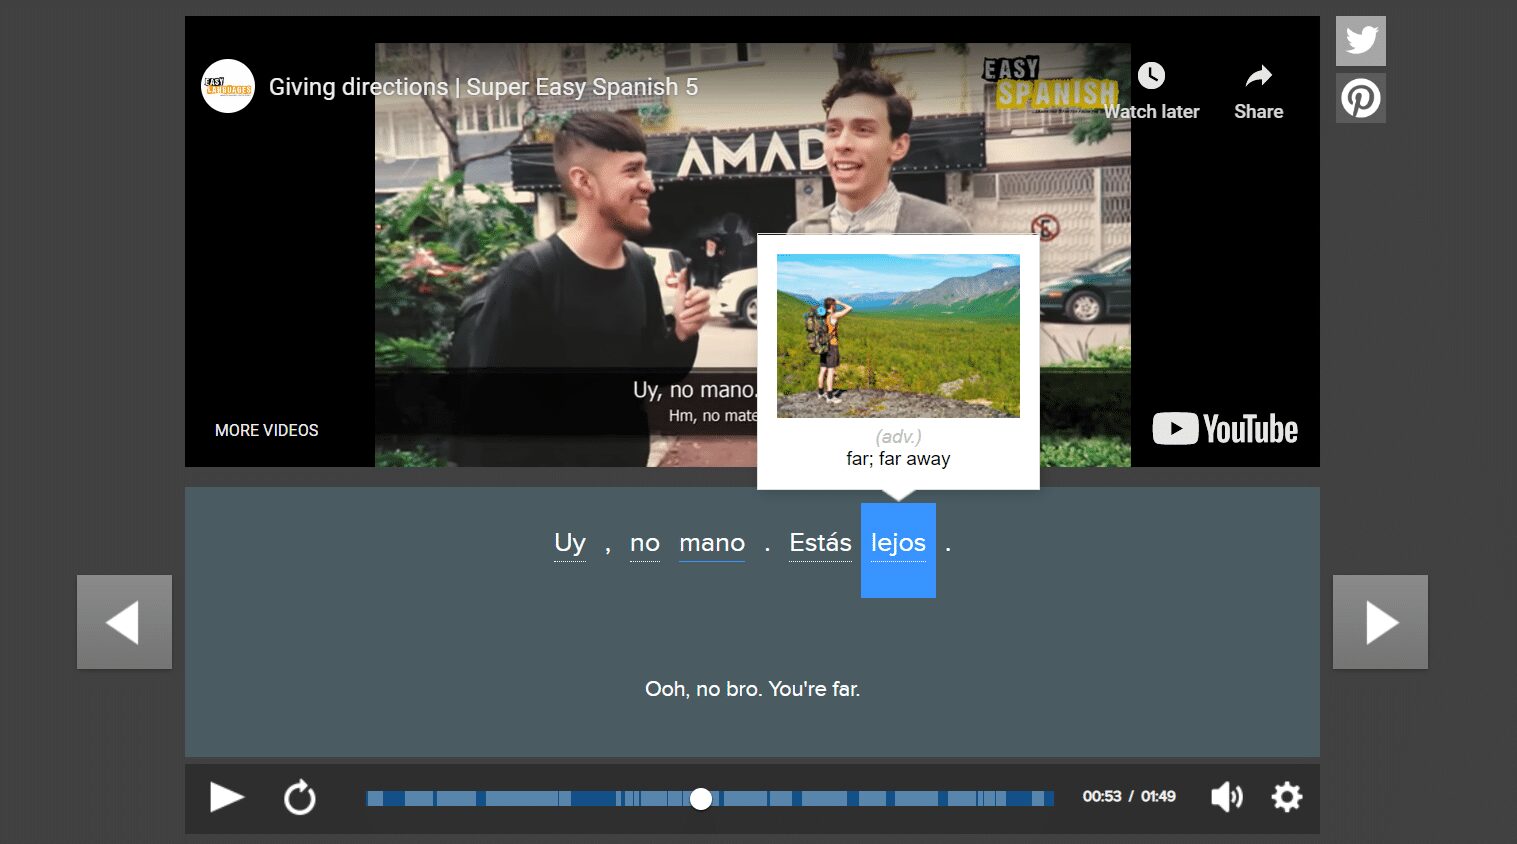This screenshot has height=844, width=1517.
Task: Pin this clip to Pinterest
Action: (x=1360, y=99)
